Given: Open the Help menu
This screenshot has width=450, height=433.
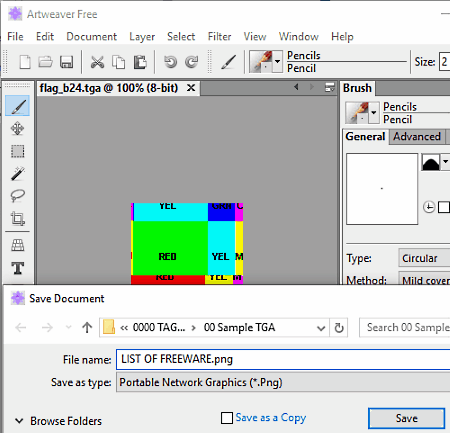Looking at the screenshot, I should [342, 36].
